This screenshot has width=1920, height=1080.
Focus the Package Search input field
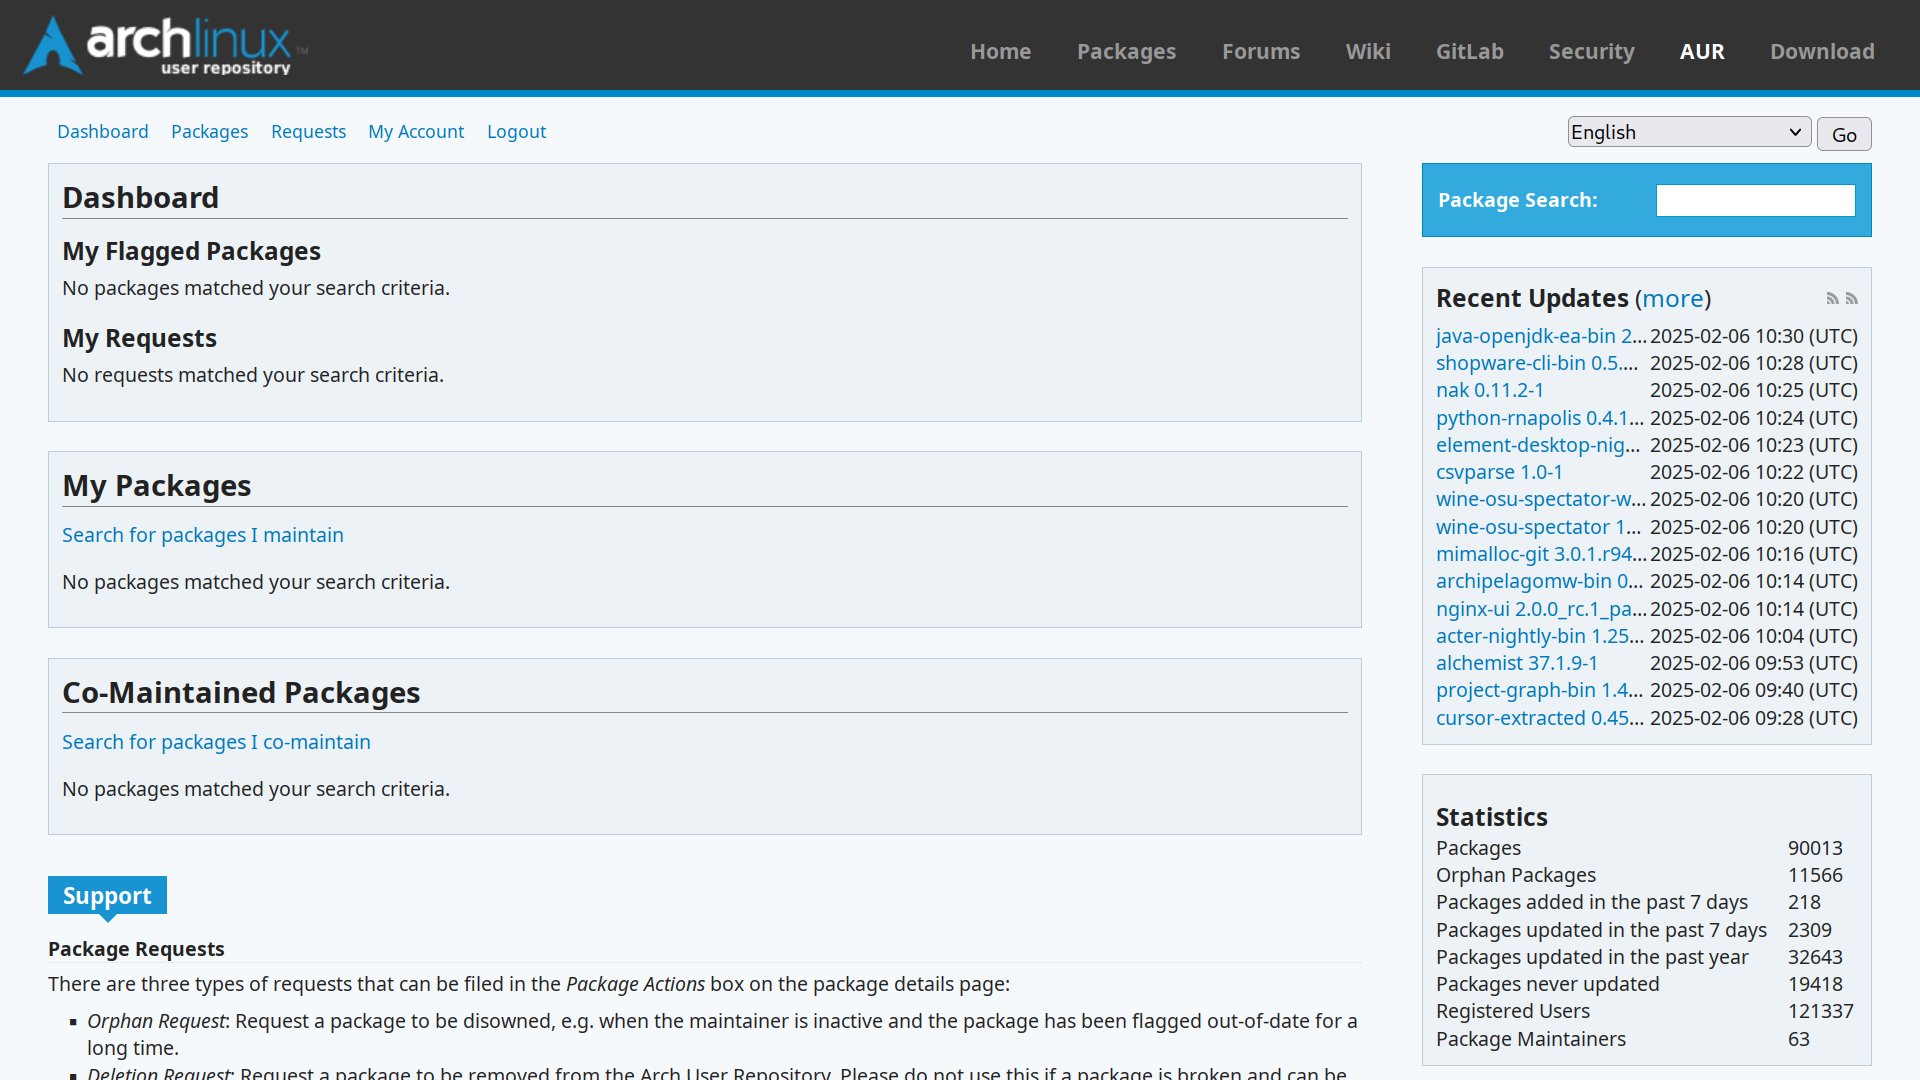tap(1755, 200)
